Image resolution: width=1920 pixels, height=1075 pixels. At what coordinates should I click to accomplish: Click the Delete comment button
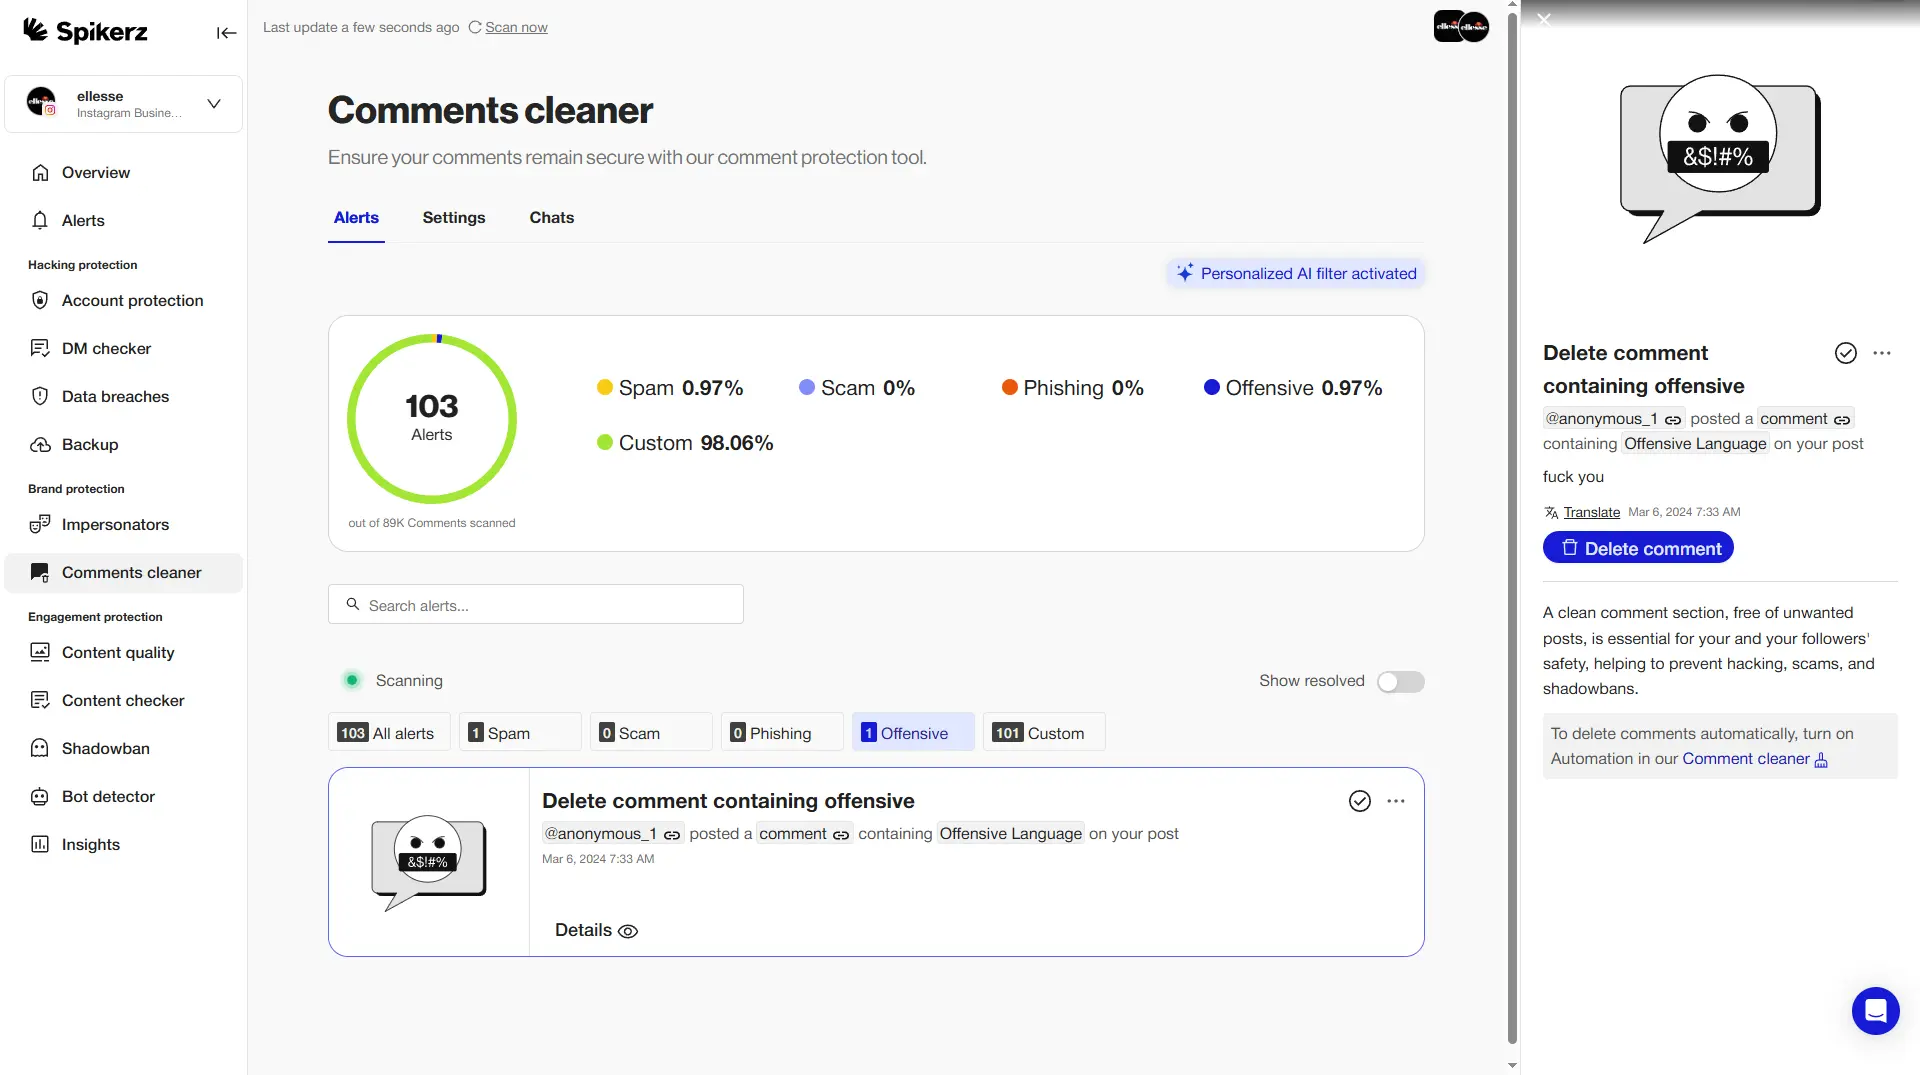(1638, 547)
